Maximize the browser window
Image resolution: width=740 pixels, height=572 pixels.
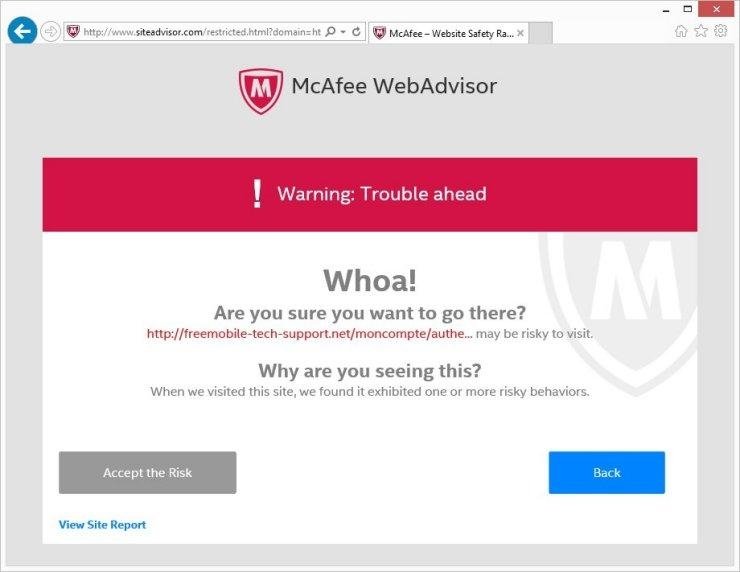[x=688, y=9]
